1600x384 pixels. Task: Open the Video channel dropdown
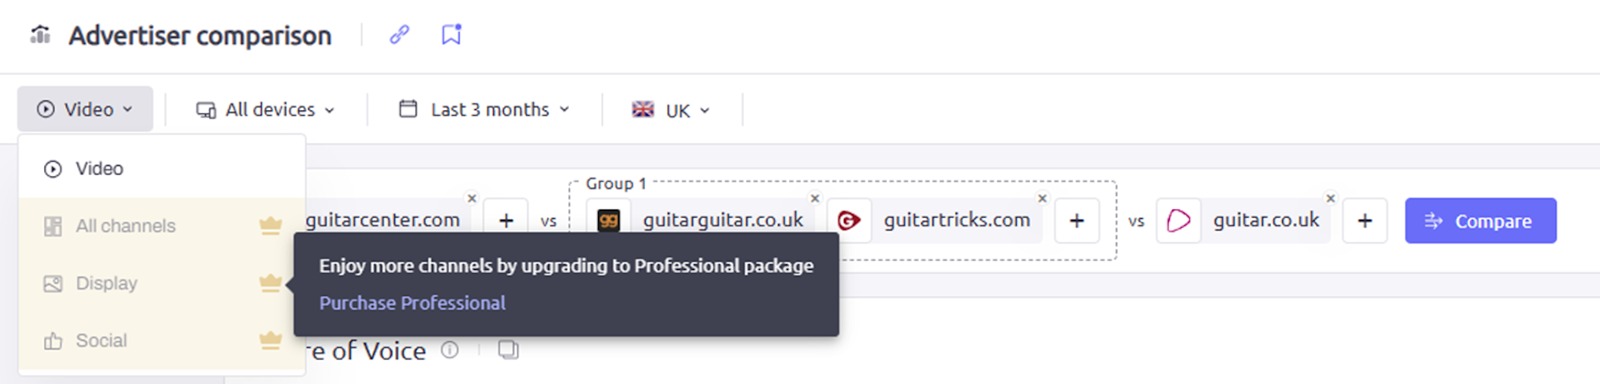(85, 109)
